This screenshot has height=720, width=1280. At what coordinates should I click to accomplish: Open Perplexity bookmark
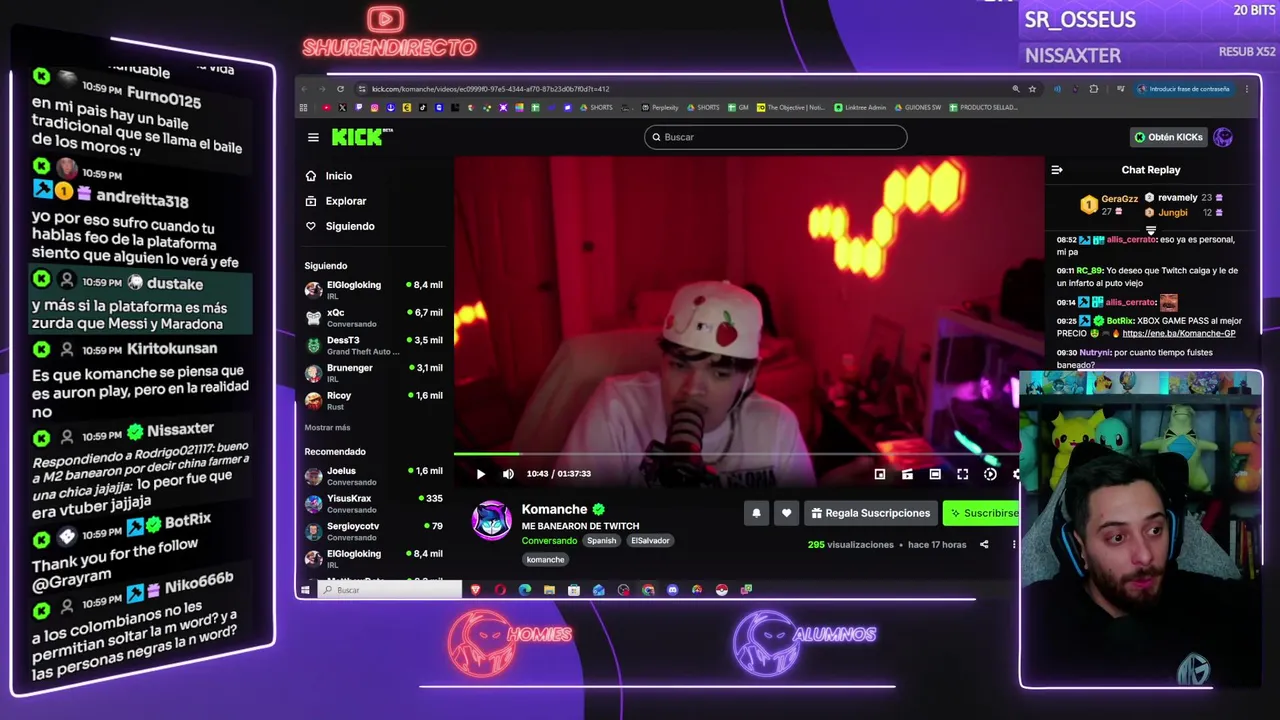click(x=660, y=108)
